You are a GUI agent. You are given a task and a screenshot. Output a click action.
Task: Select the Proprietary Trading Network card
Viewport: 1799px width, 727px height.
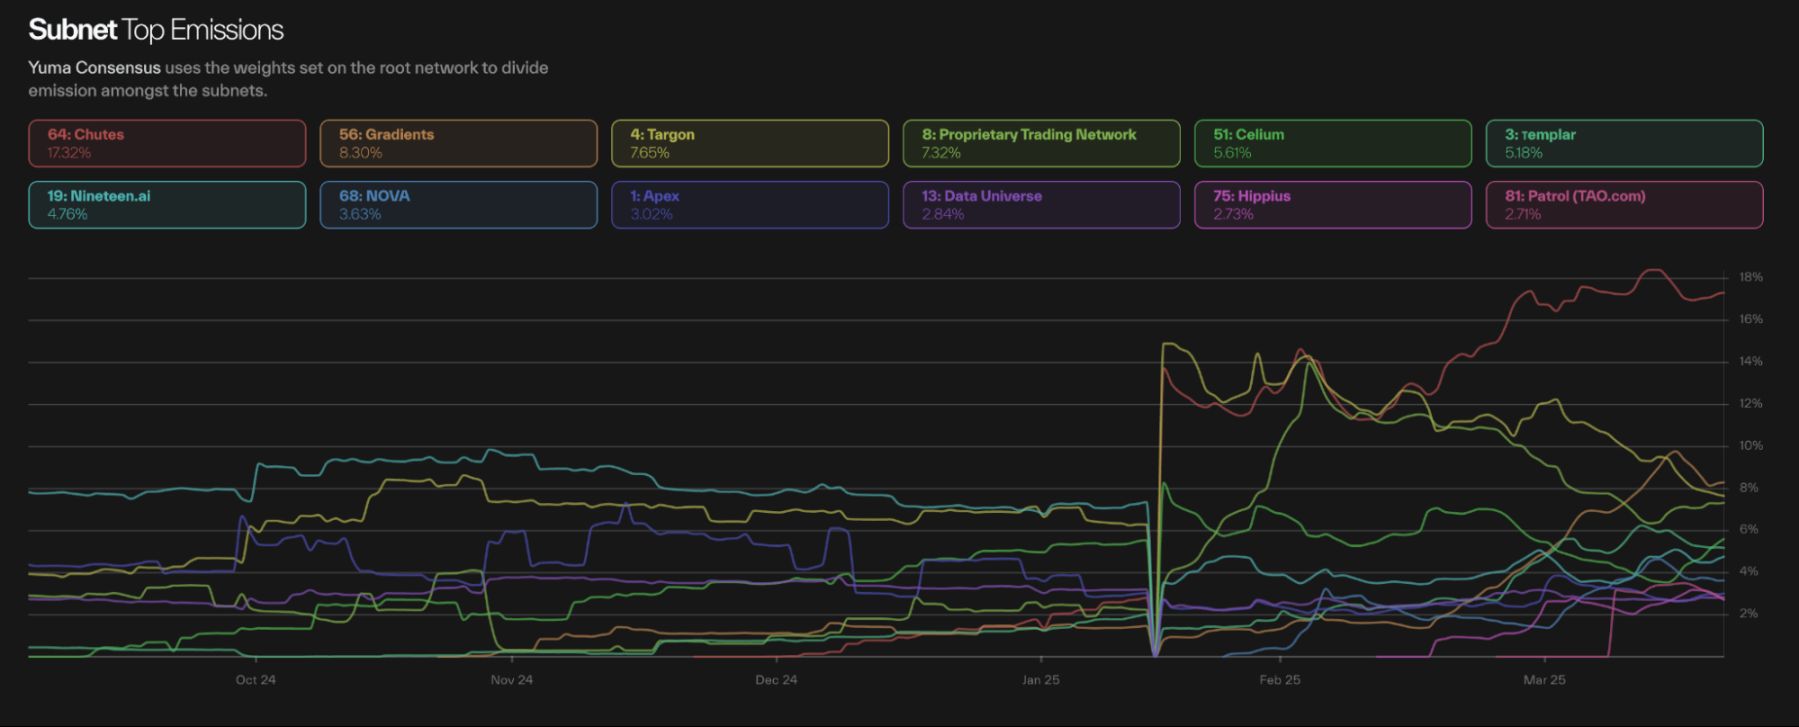coord(1041,143)
